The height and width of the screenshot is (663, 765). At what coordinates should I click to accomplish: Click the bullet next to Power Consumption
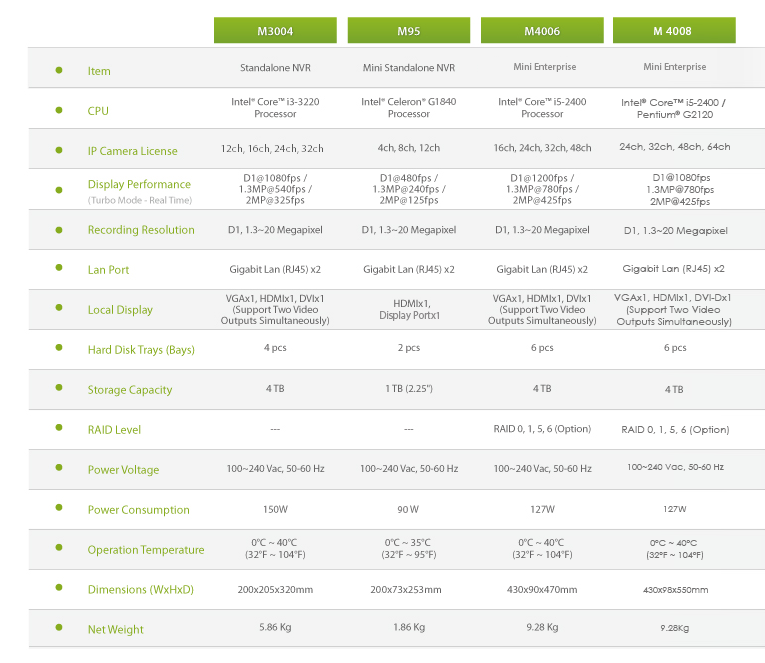pos(59,507)
